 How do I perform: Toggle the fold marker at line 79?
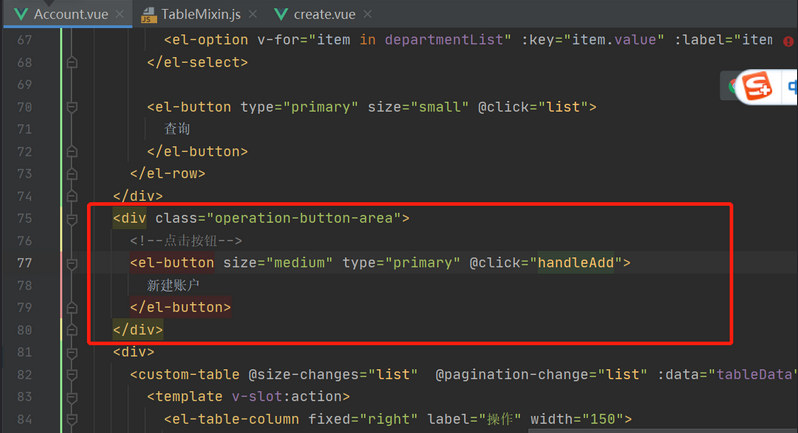pos(72,307)
